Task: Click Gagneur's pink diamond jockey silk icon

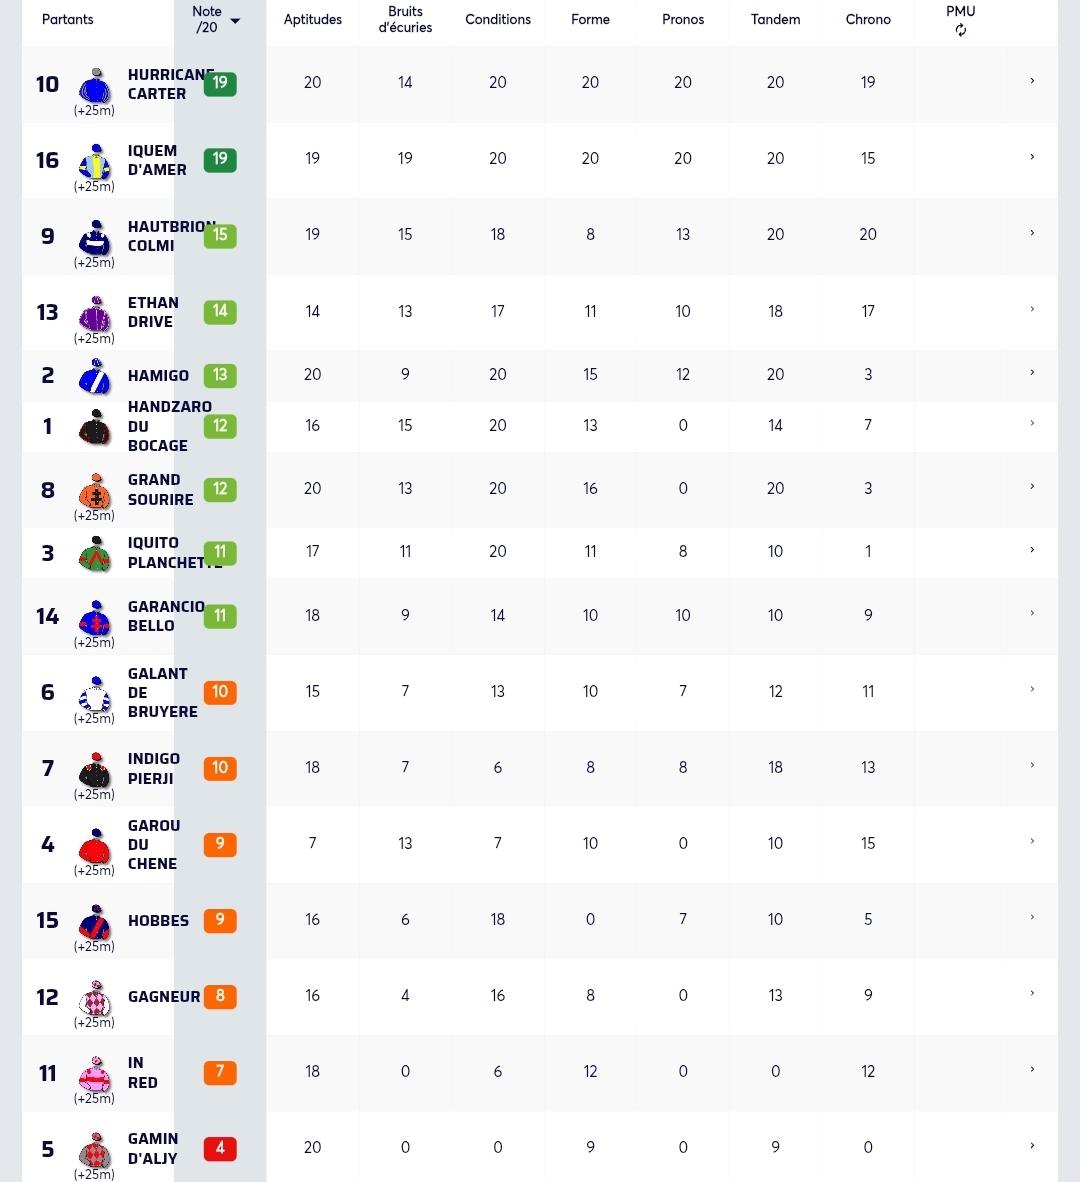Action: (95, 998)
